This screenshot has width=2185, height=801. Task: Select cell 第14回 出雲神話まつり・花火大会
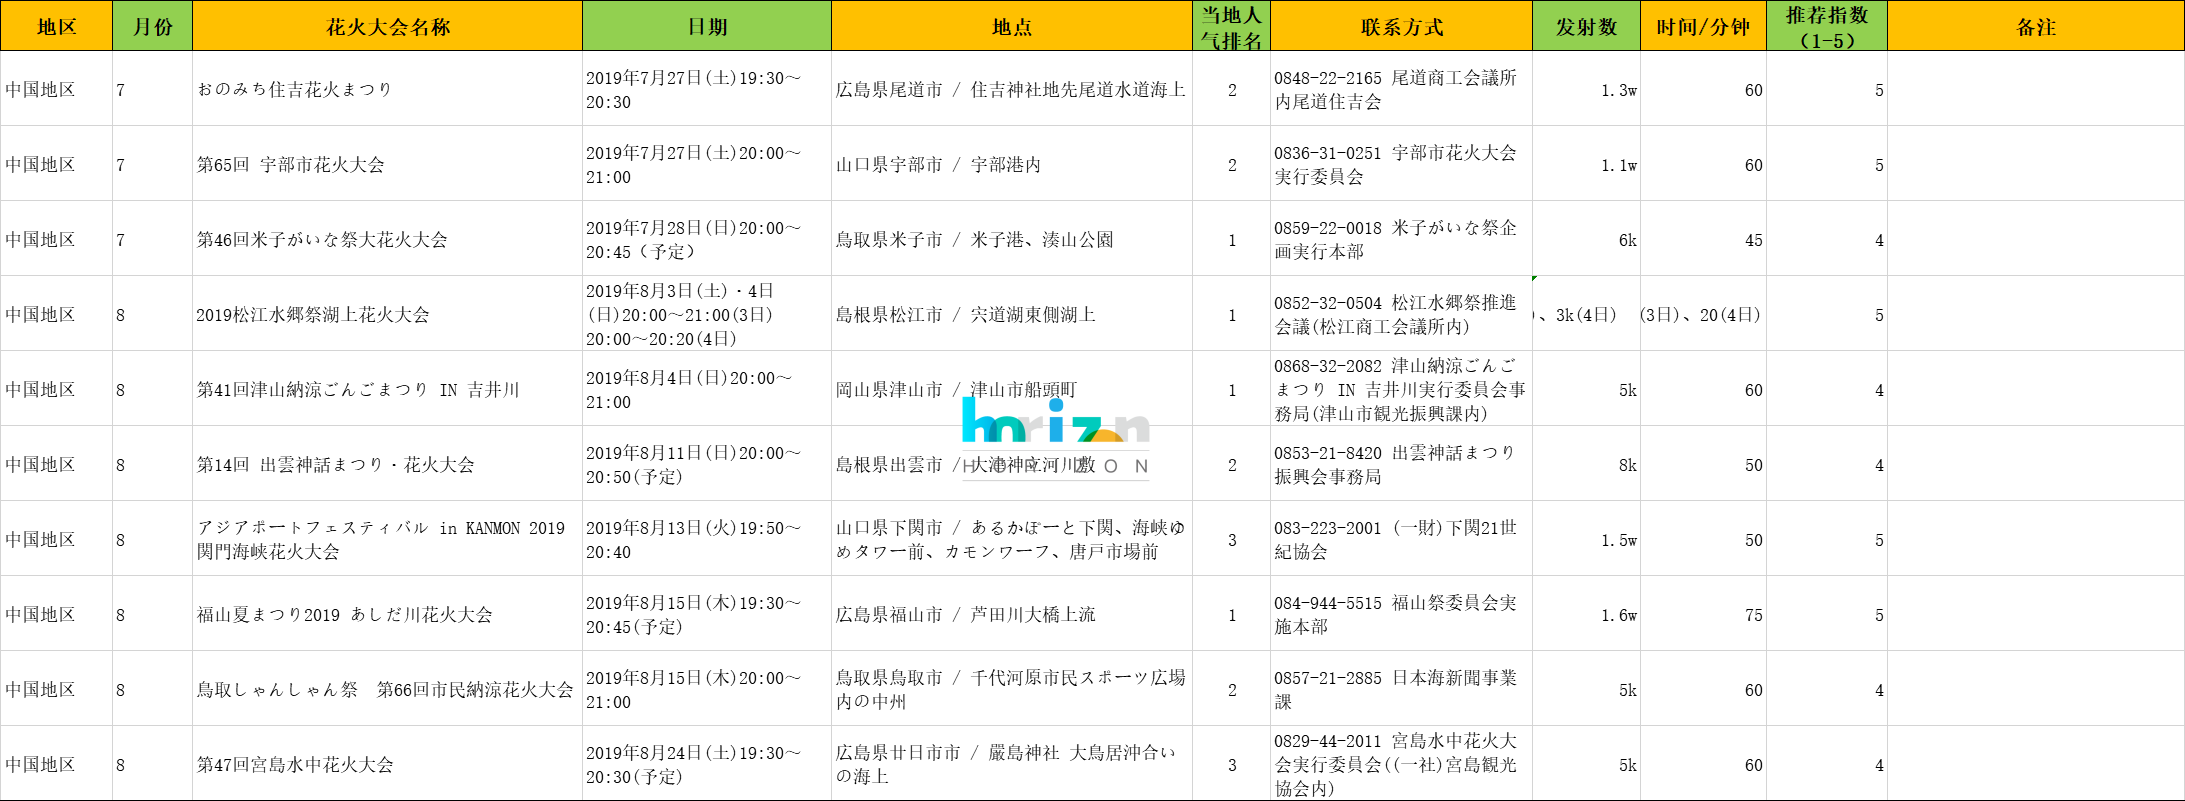pyautogui.click(x=387, y=464)
